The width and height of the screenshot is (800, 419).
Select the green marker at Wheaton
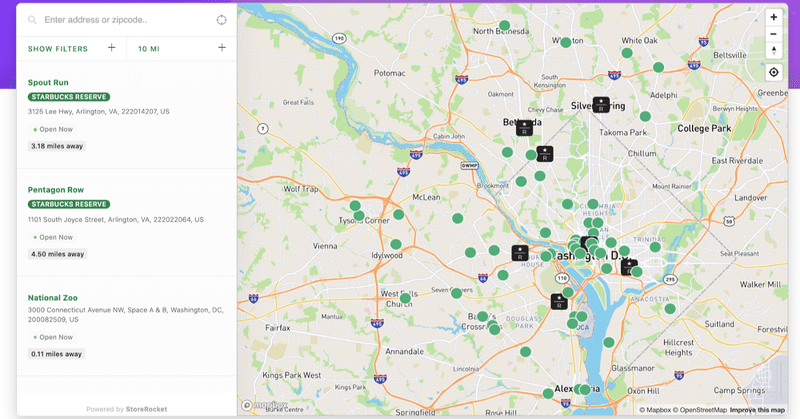pos(565,43)
